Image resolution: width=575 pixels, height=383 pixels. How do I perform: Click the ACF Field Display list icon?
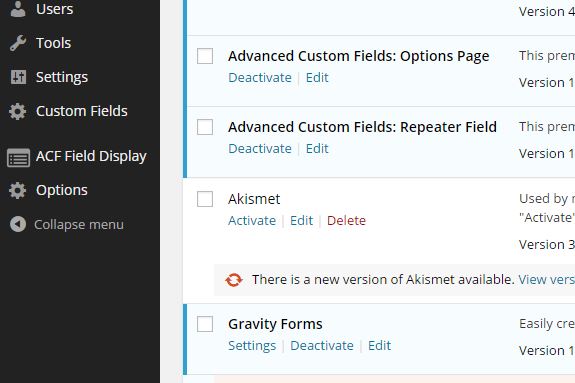[18, 158]
